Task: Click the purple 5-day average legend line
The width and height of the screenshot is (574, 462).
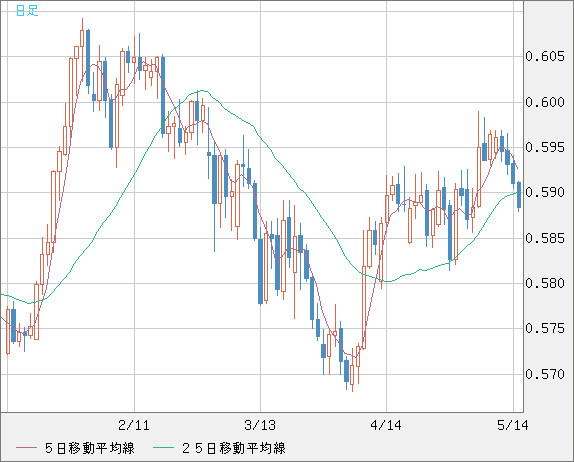Action: click(x=26, y=448)
